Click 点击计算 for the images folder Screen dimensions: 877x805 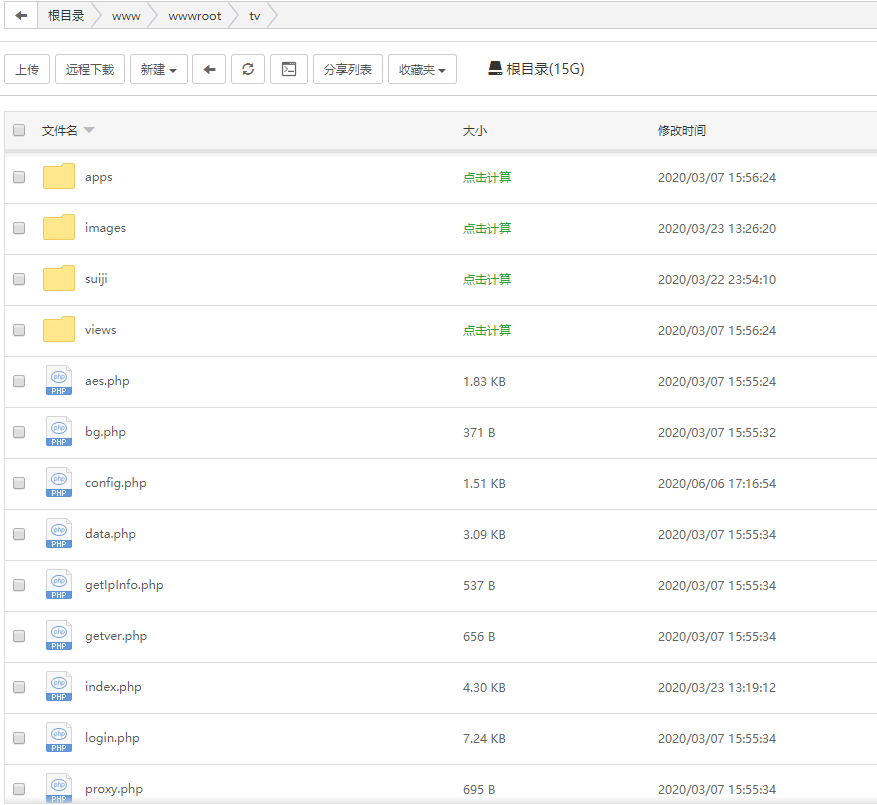[487, 228]
